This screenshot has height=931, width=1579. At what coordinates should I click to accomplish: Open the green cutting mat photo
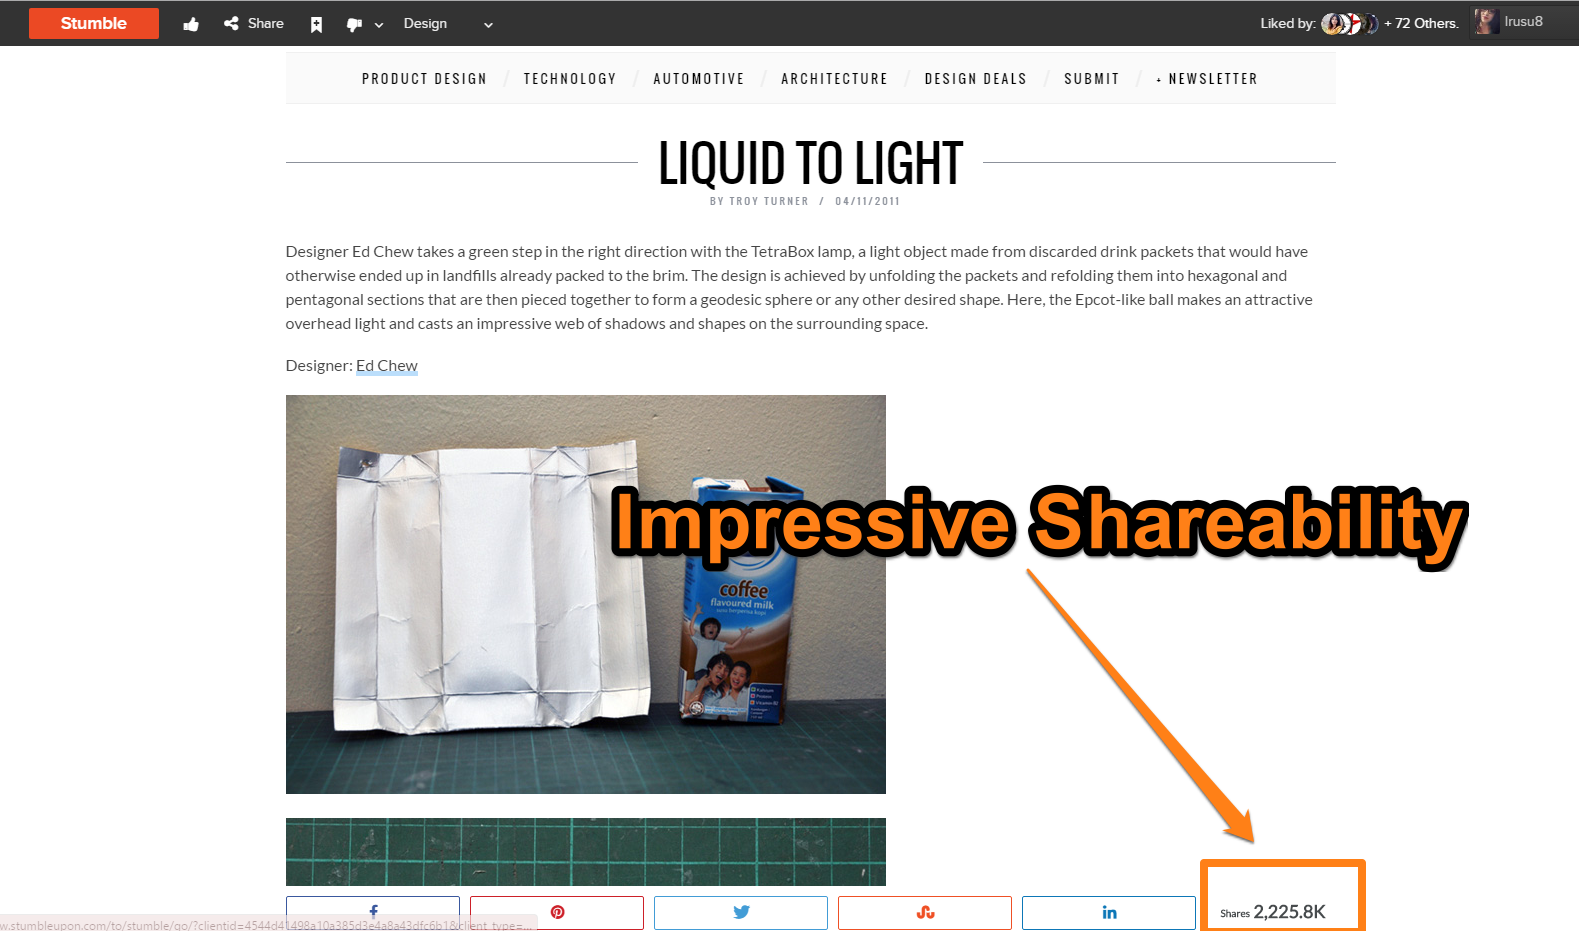(x=586, y=851)
